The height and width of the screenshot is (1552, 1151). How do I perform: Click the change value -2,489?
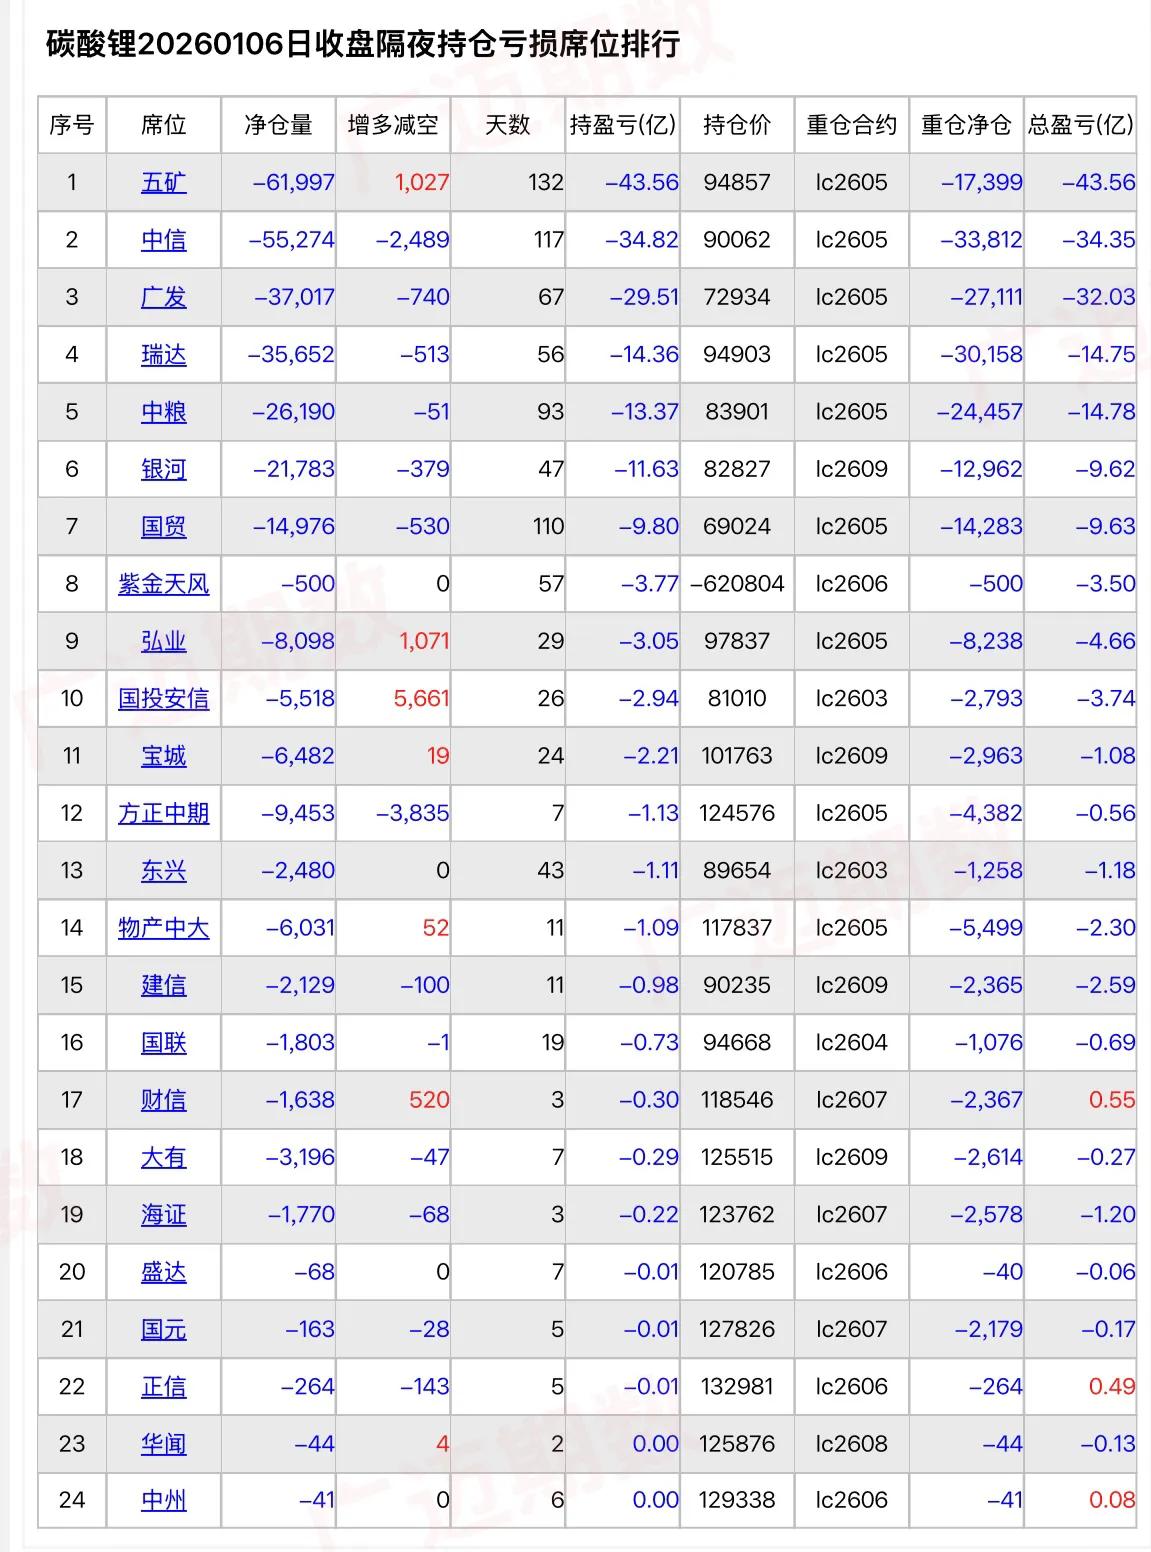pyautogui.click(x=413, y=240)
